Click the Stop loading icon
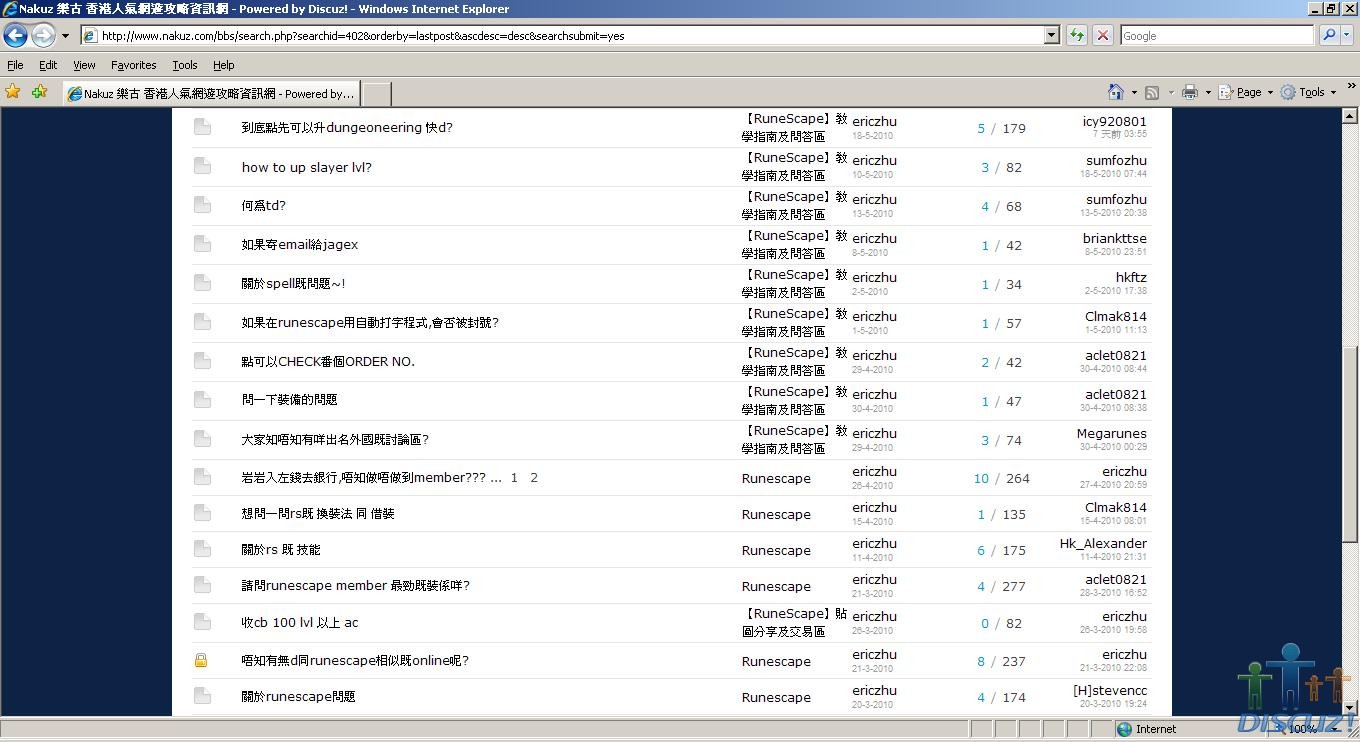This screenshot has width=1360, height=742. (x=1103, y=35)
